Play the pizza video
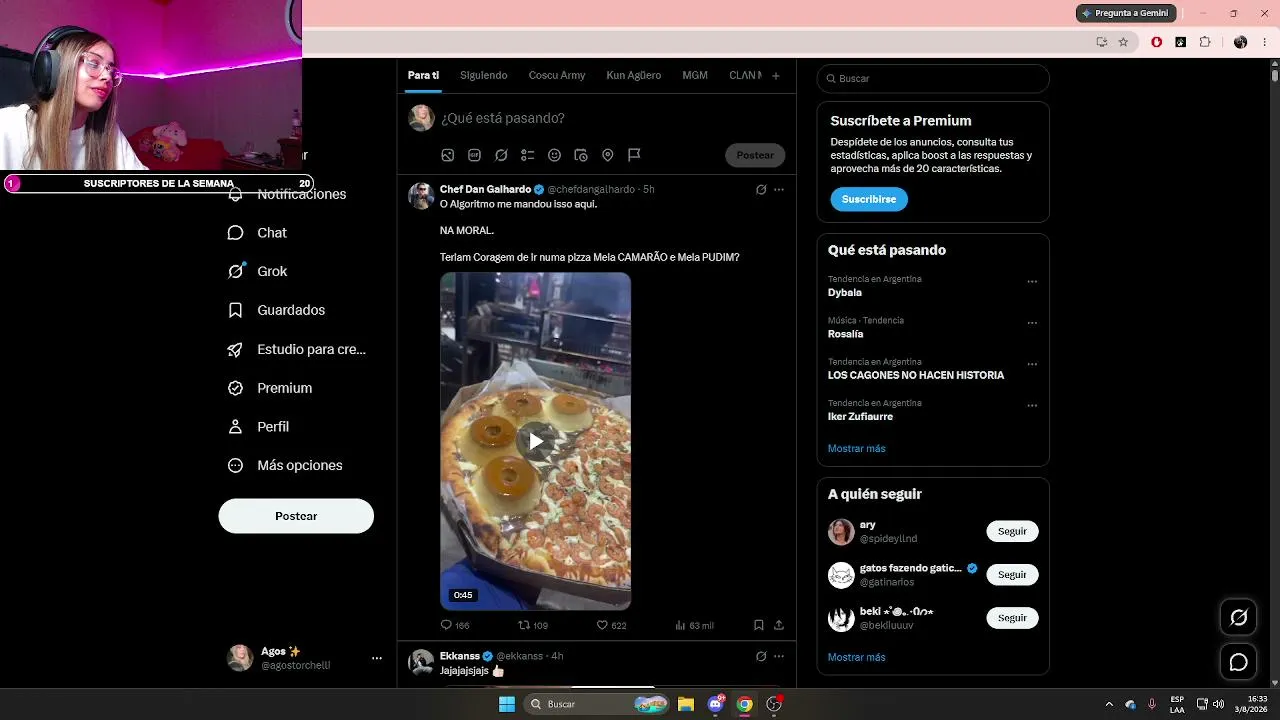The width and height of the screenshot is (1280, 720). pyautogui.click(x=536, y=441)
